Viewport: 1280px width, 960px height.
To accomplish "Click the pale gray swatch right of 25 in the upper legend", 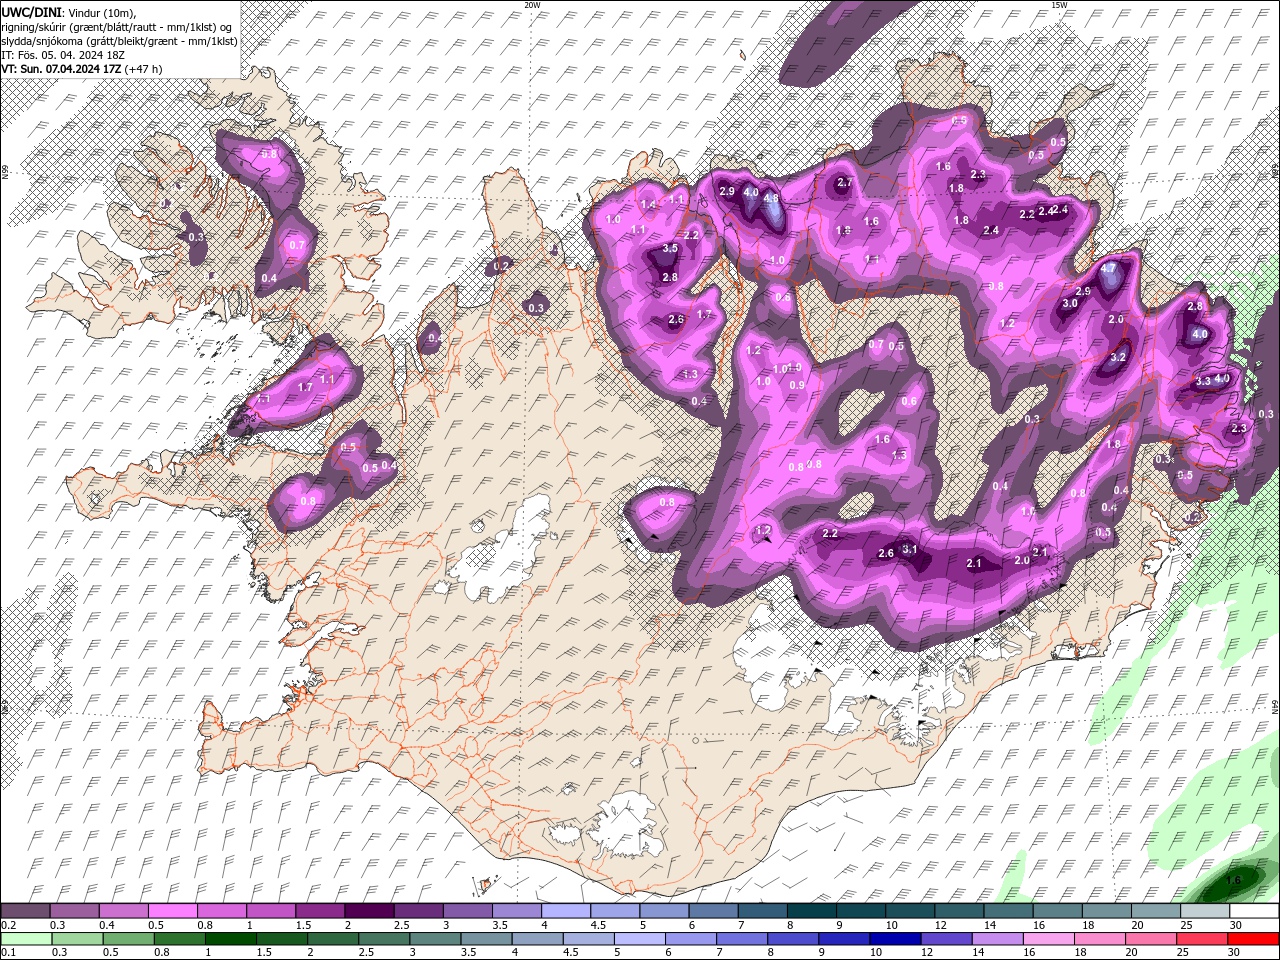I will coord(1204,911).
